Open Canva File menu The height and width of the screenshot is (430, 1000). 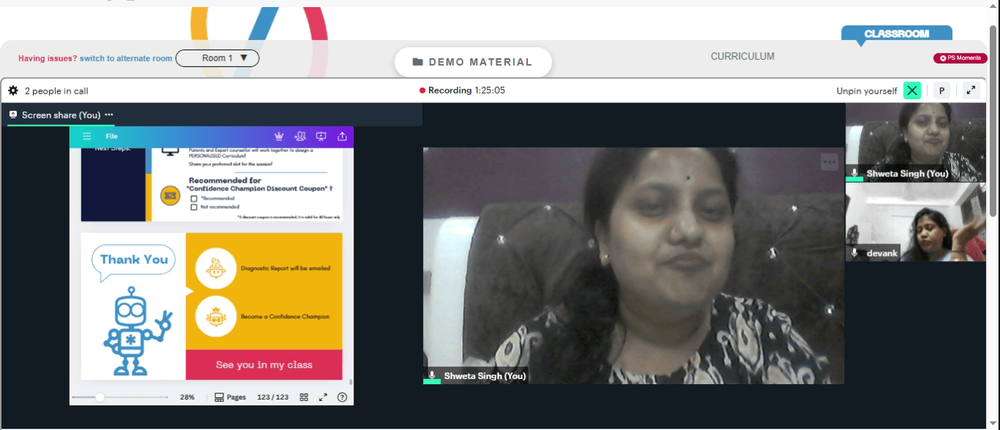click(x=112, y=137)
